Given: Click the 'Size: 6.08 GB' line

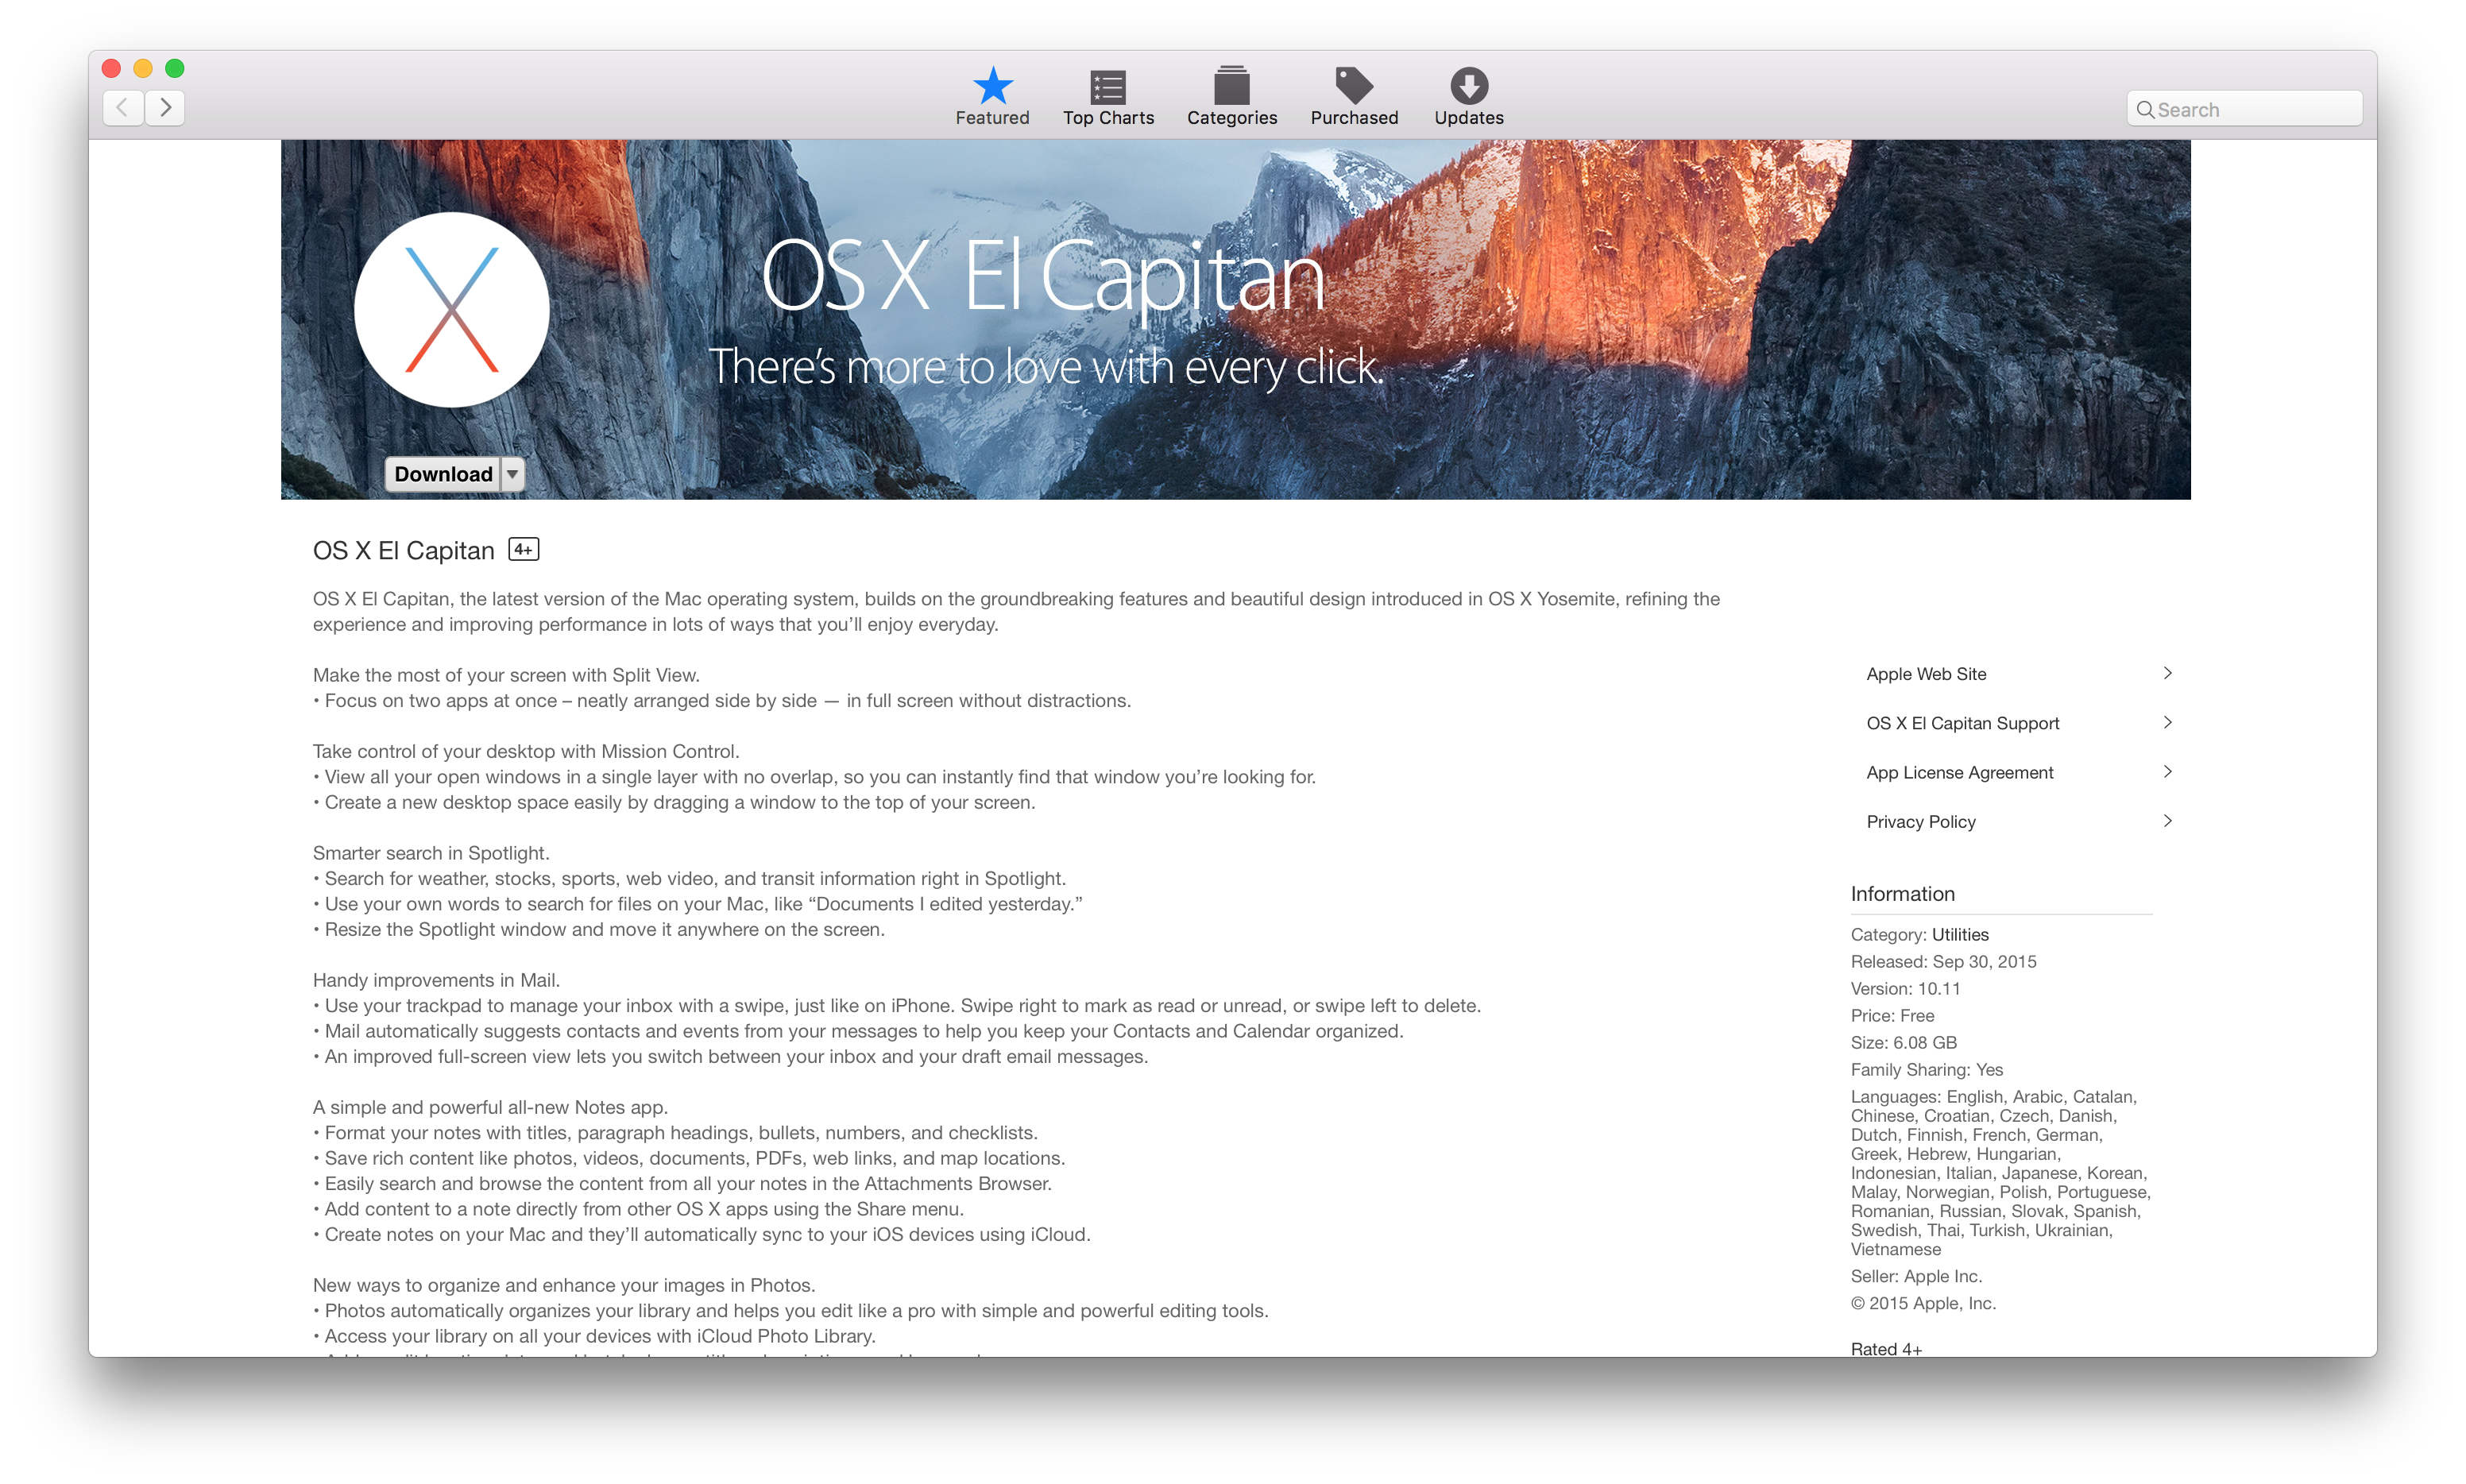Looking at the screenshot, I should [x=1903, y=1042].
